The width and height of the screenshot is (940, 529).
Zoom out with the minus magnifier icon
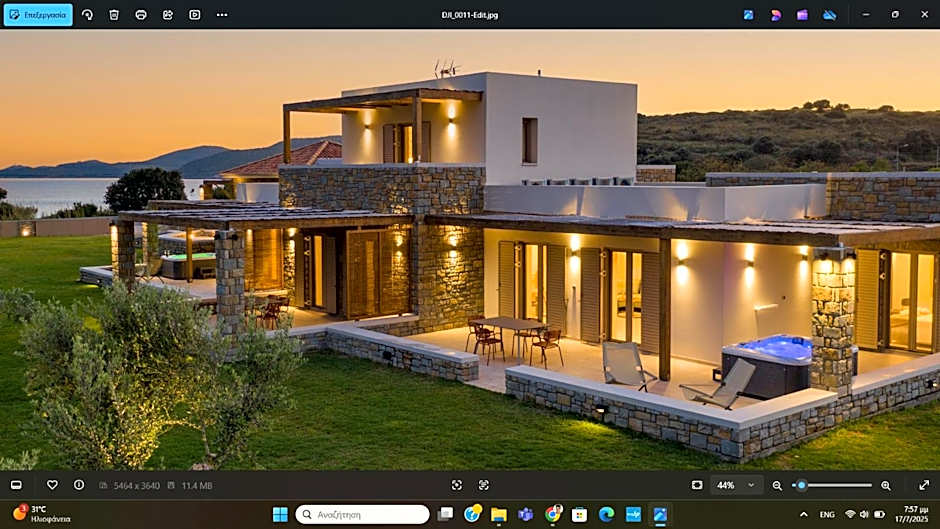777,485
